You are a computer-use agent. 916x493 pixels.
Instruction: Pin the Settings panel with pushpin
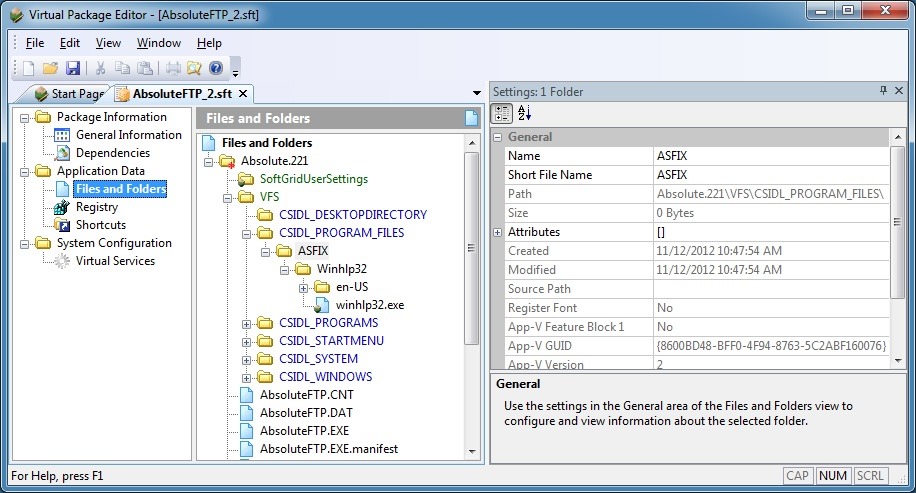[883, 91]
